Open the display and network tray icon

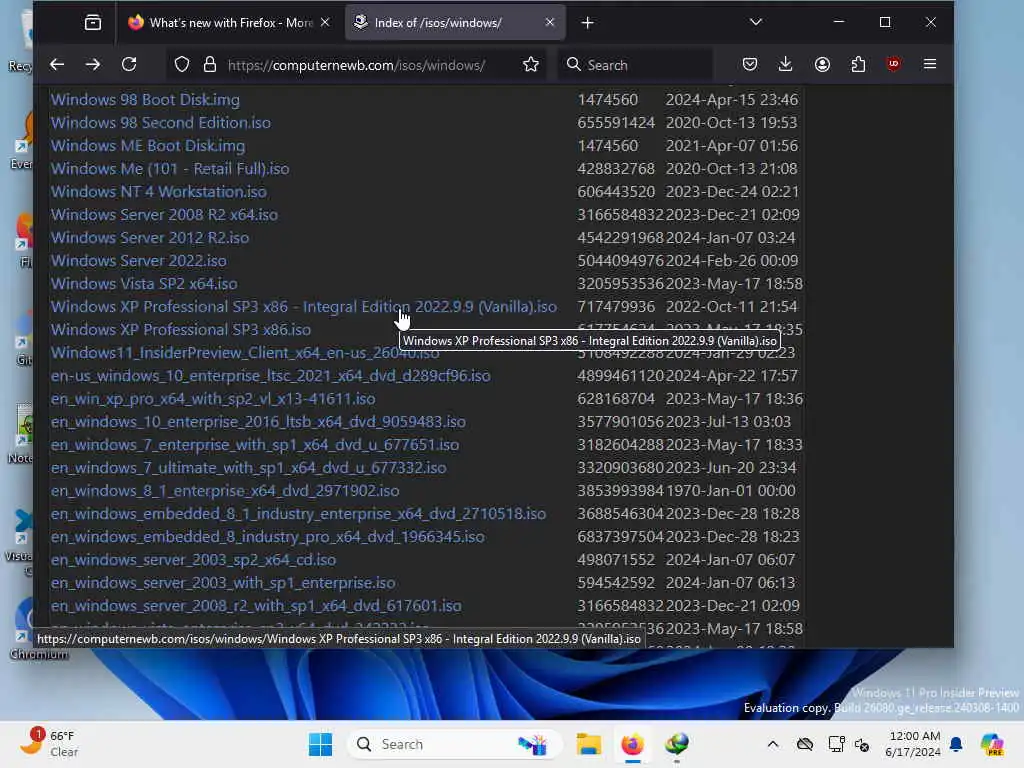pyautogui.click(x=836, y=744)
